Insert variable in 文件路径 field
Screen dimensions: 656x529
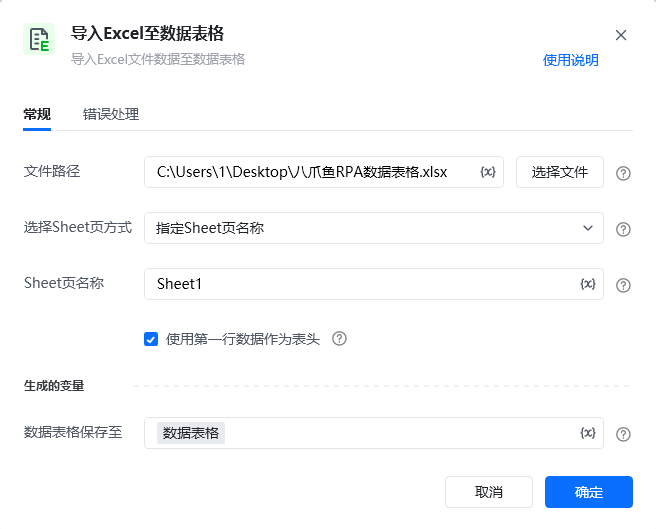click(488, 172)
